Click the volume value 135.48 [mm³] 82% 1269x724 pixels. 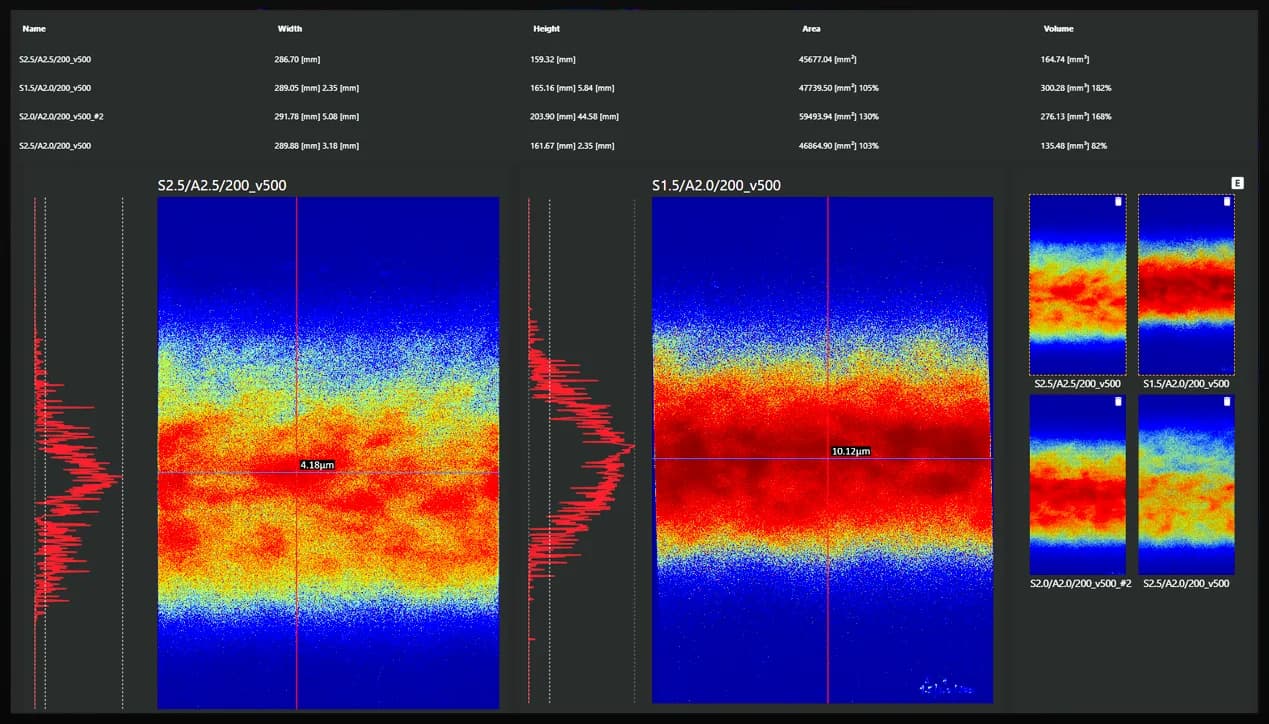tap(1073, 146)
